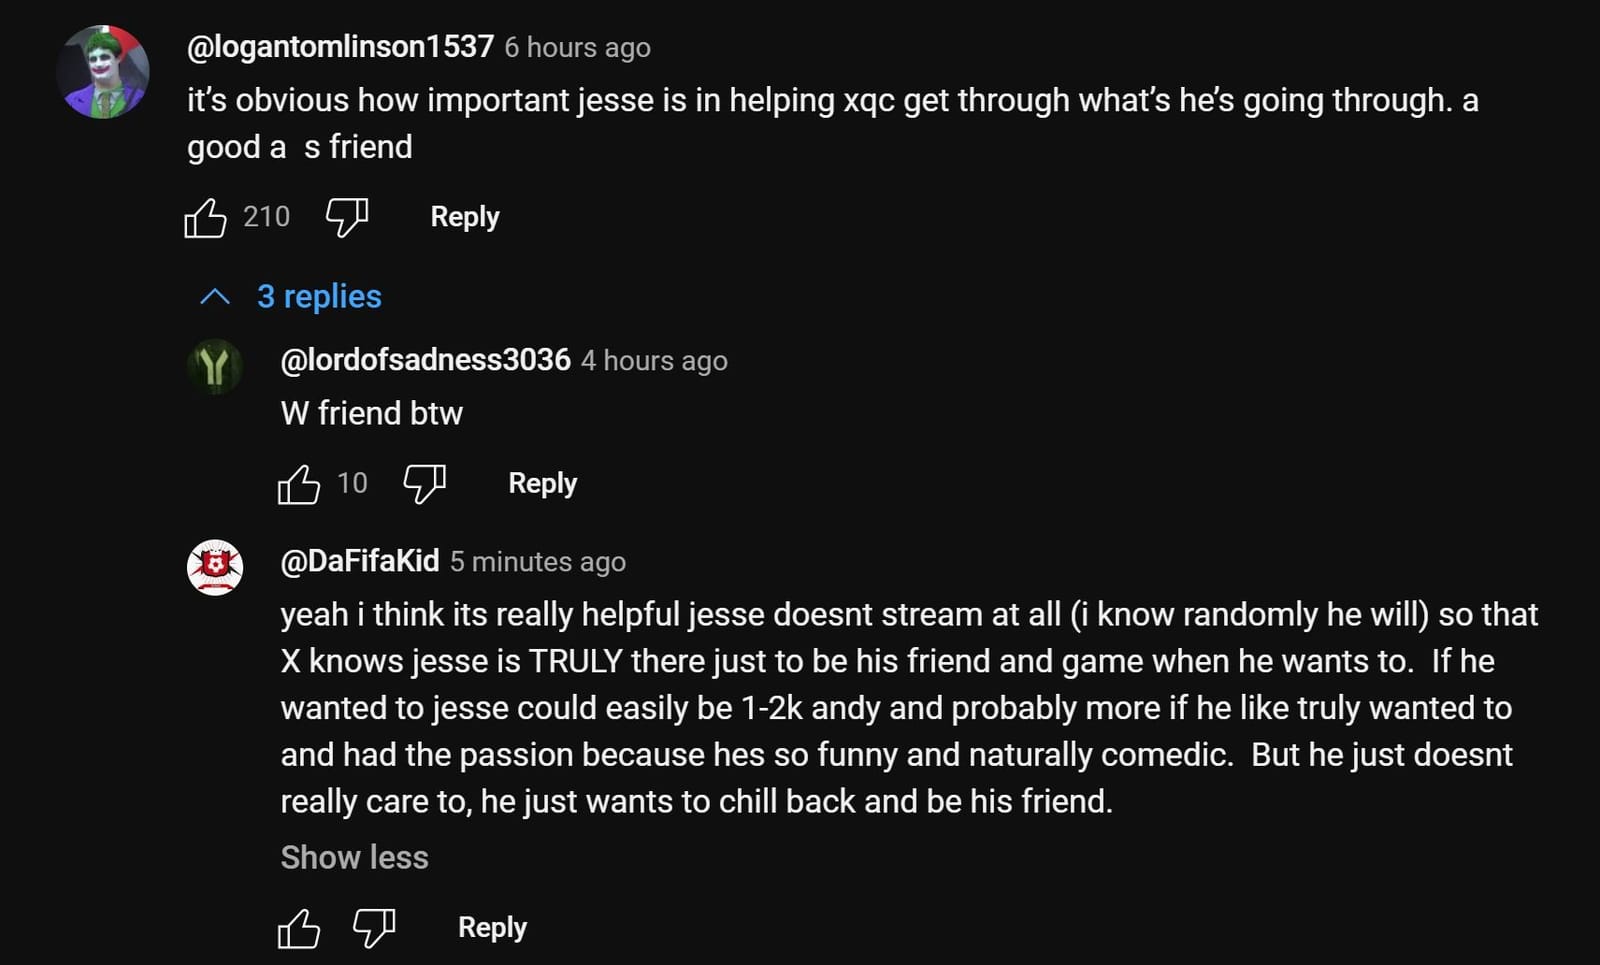
Task: Like the reply by DaFifaKid
Action: click(299, 928)
